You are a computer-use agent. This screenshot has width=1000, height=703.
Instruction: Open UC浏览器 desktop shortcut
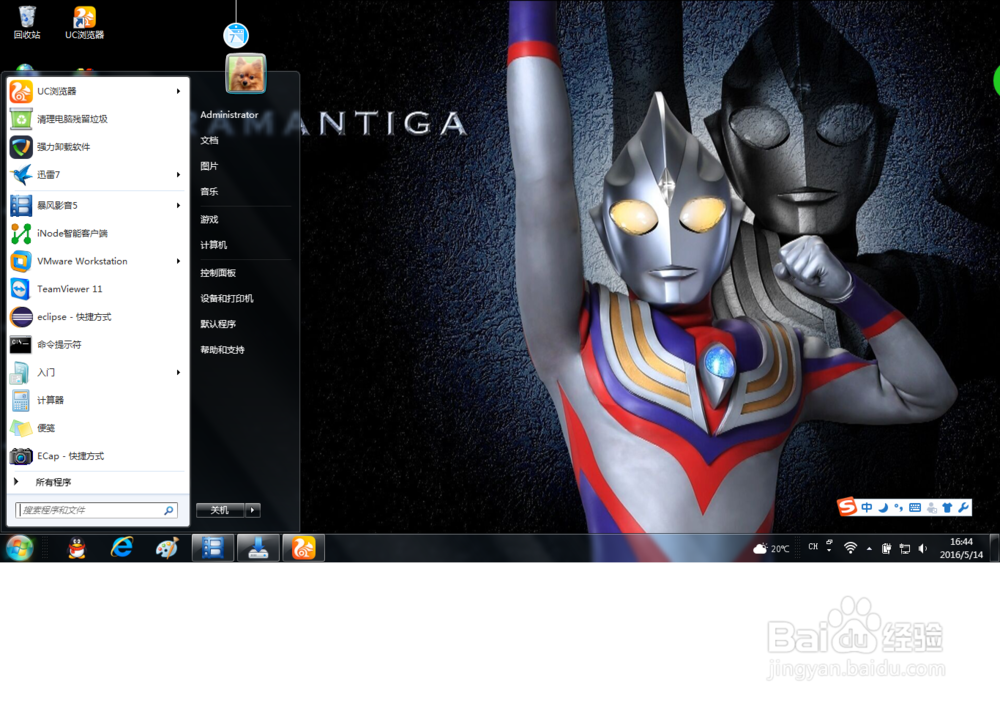[x=84, y=22]
